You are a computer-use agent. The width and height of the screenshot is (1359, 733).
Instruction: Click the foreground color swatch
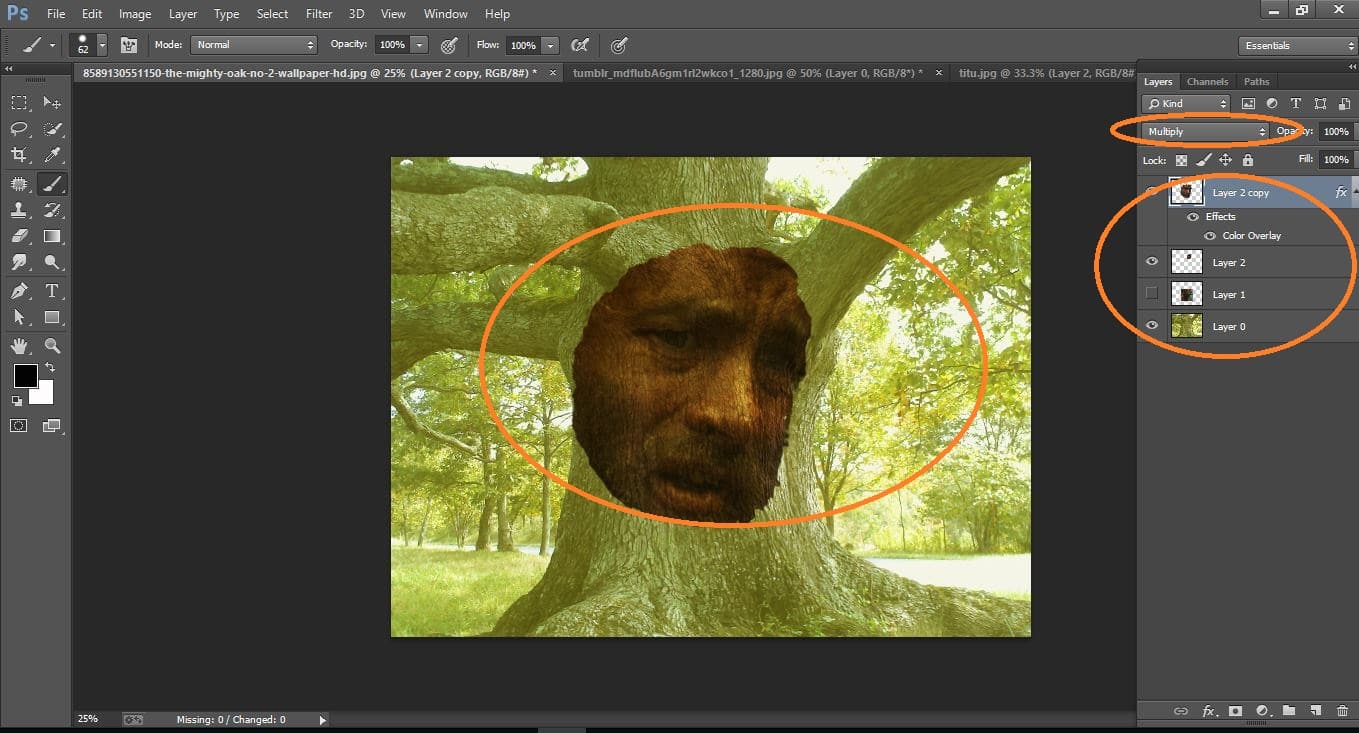(25, 377)
